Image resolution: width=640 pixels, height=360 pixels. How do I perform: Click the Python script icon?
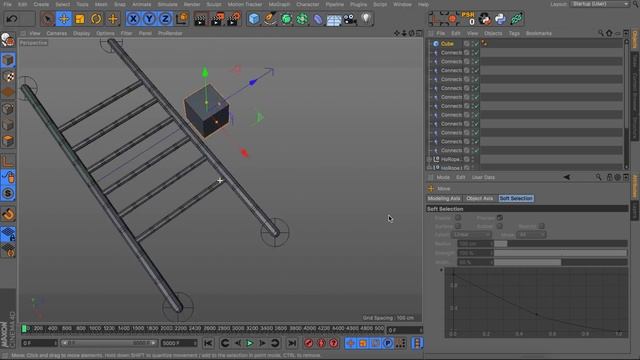click(500, 19)
